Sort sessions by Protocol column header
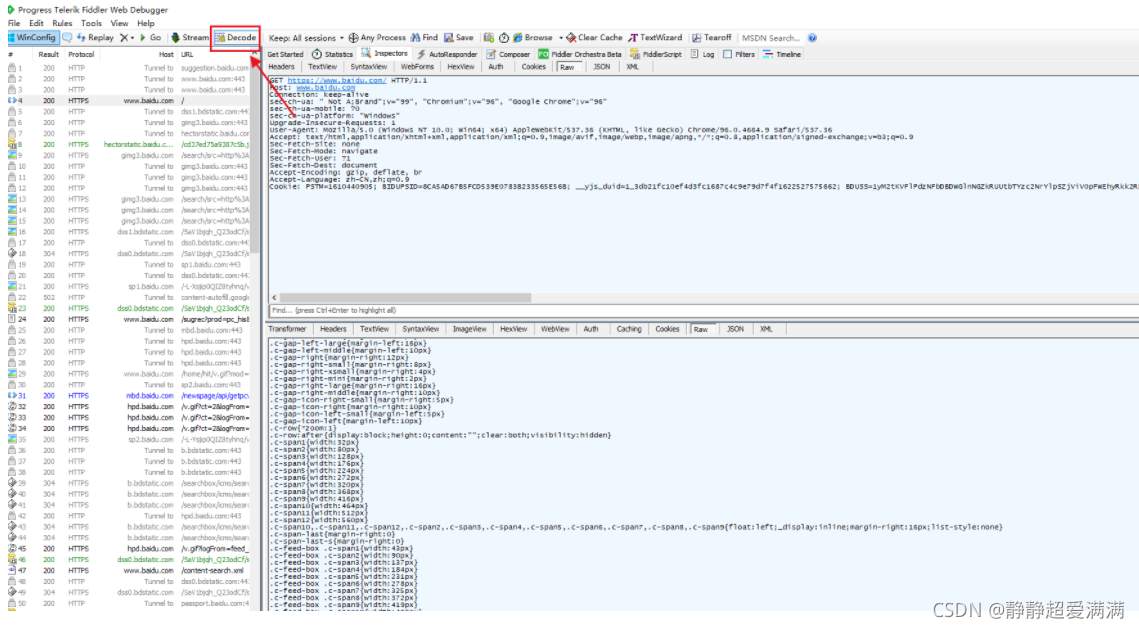The image size is (1139, 628). (81, 54)
